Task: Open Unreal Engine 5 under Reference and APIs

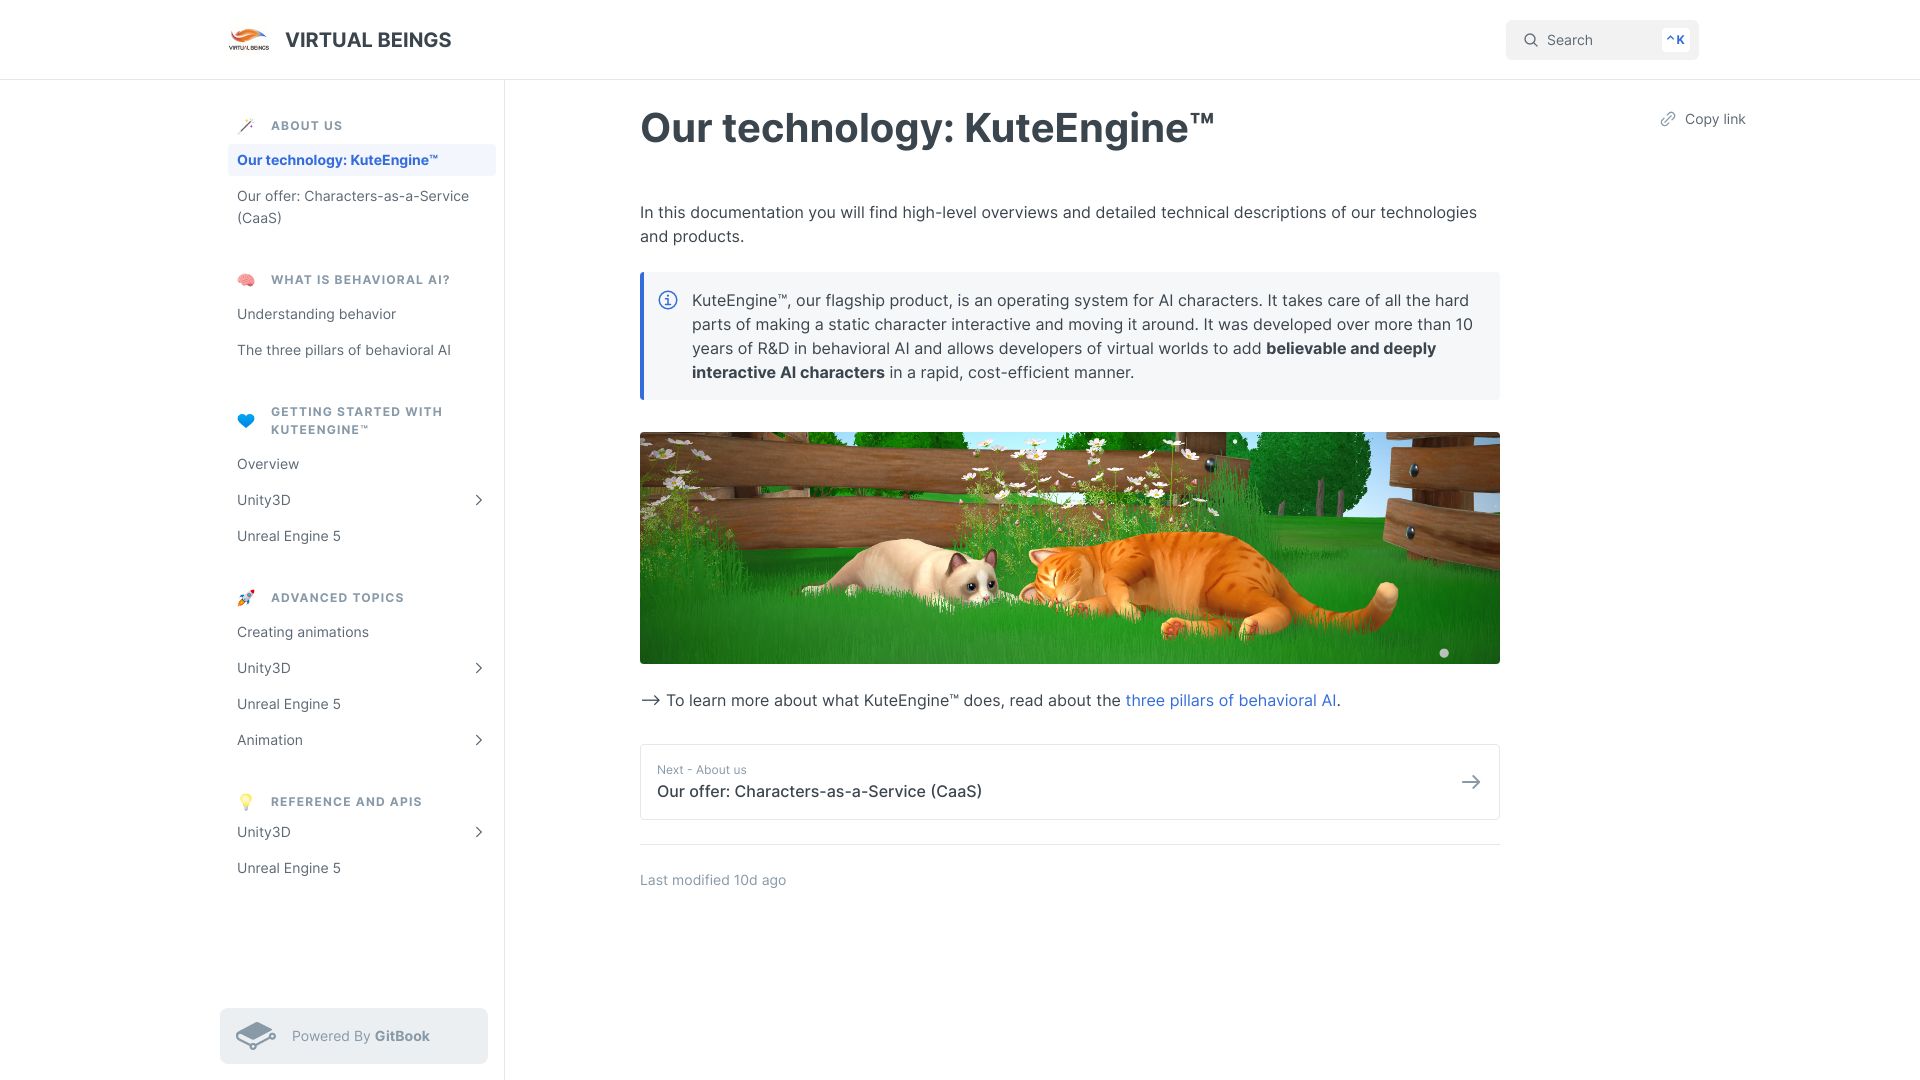Action: [x=362, y=868]
